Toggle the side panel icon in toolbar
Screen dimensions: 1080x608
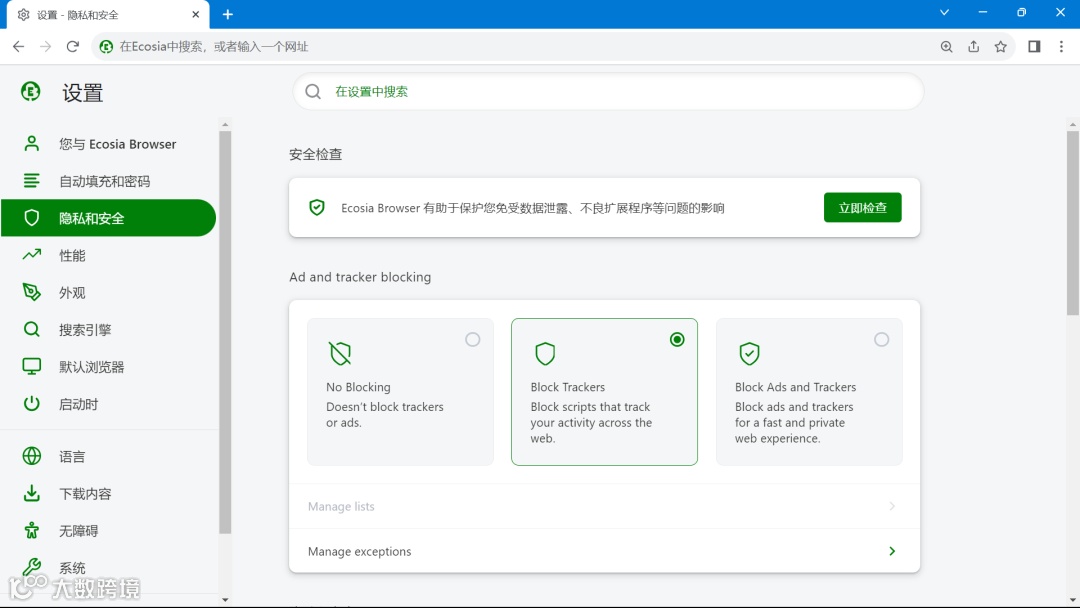1034,46
